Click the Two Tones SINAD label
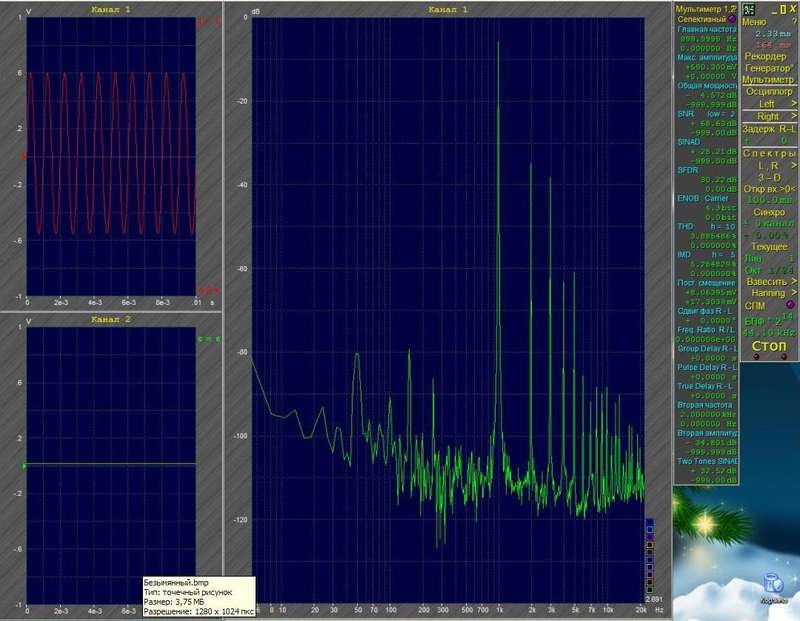 (x=707, y=461)
